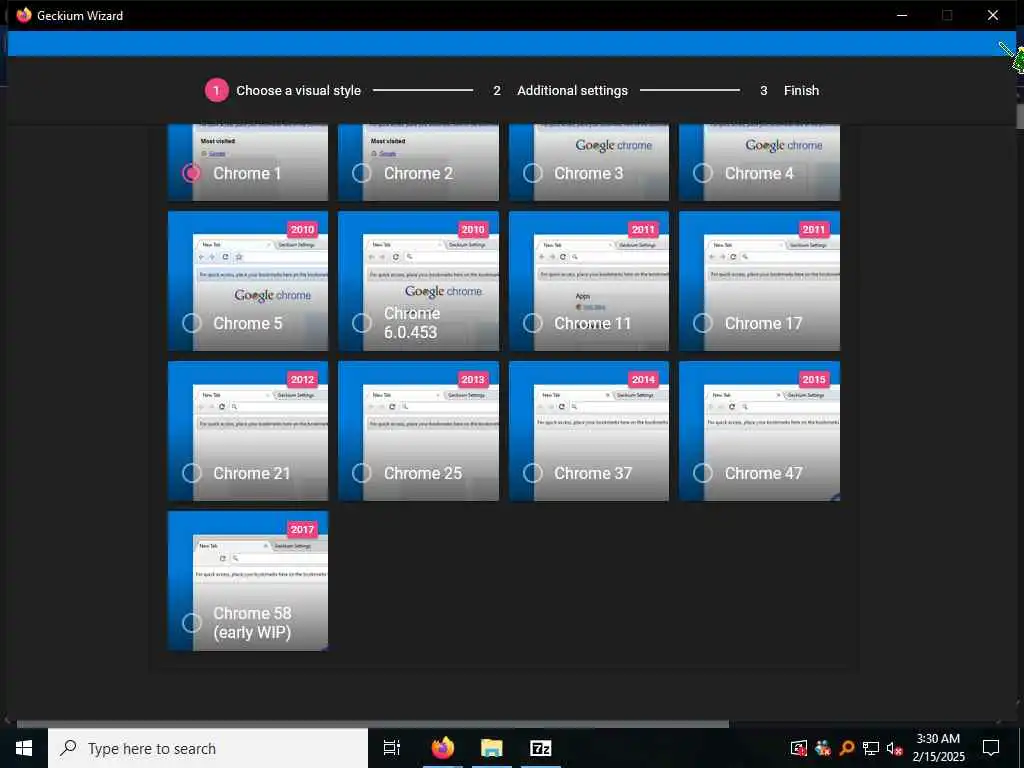Select the Chrome 5 radio button
Image resolution: width=1024 pixels, height=768 pixels.
[x=191, y=323]
